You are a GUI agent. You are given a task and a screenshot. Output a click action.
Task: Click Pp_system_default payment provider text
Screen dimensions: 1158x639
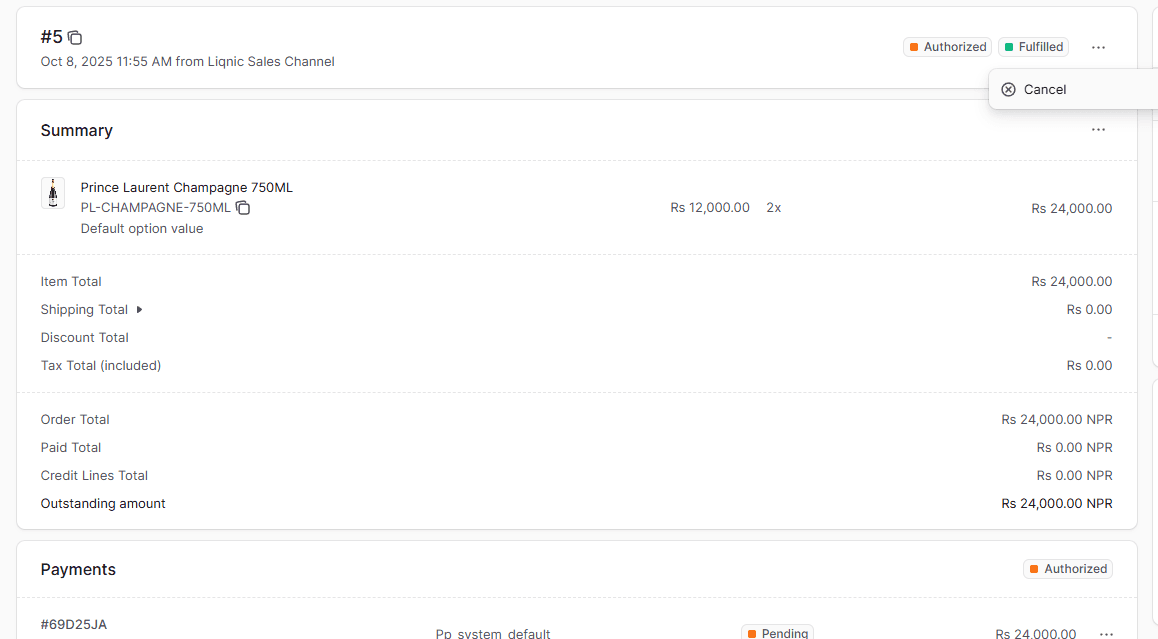tap(493, 633)
